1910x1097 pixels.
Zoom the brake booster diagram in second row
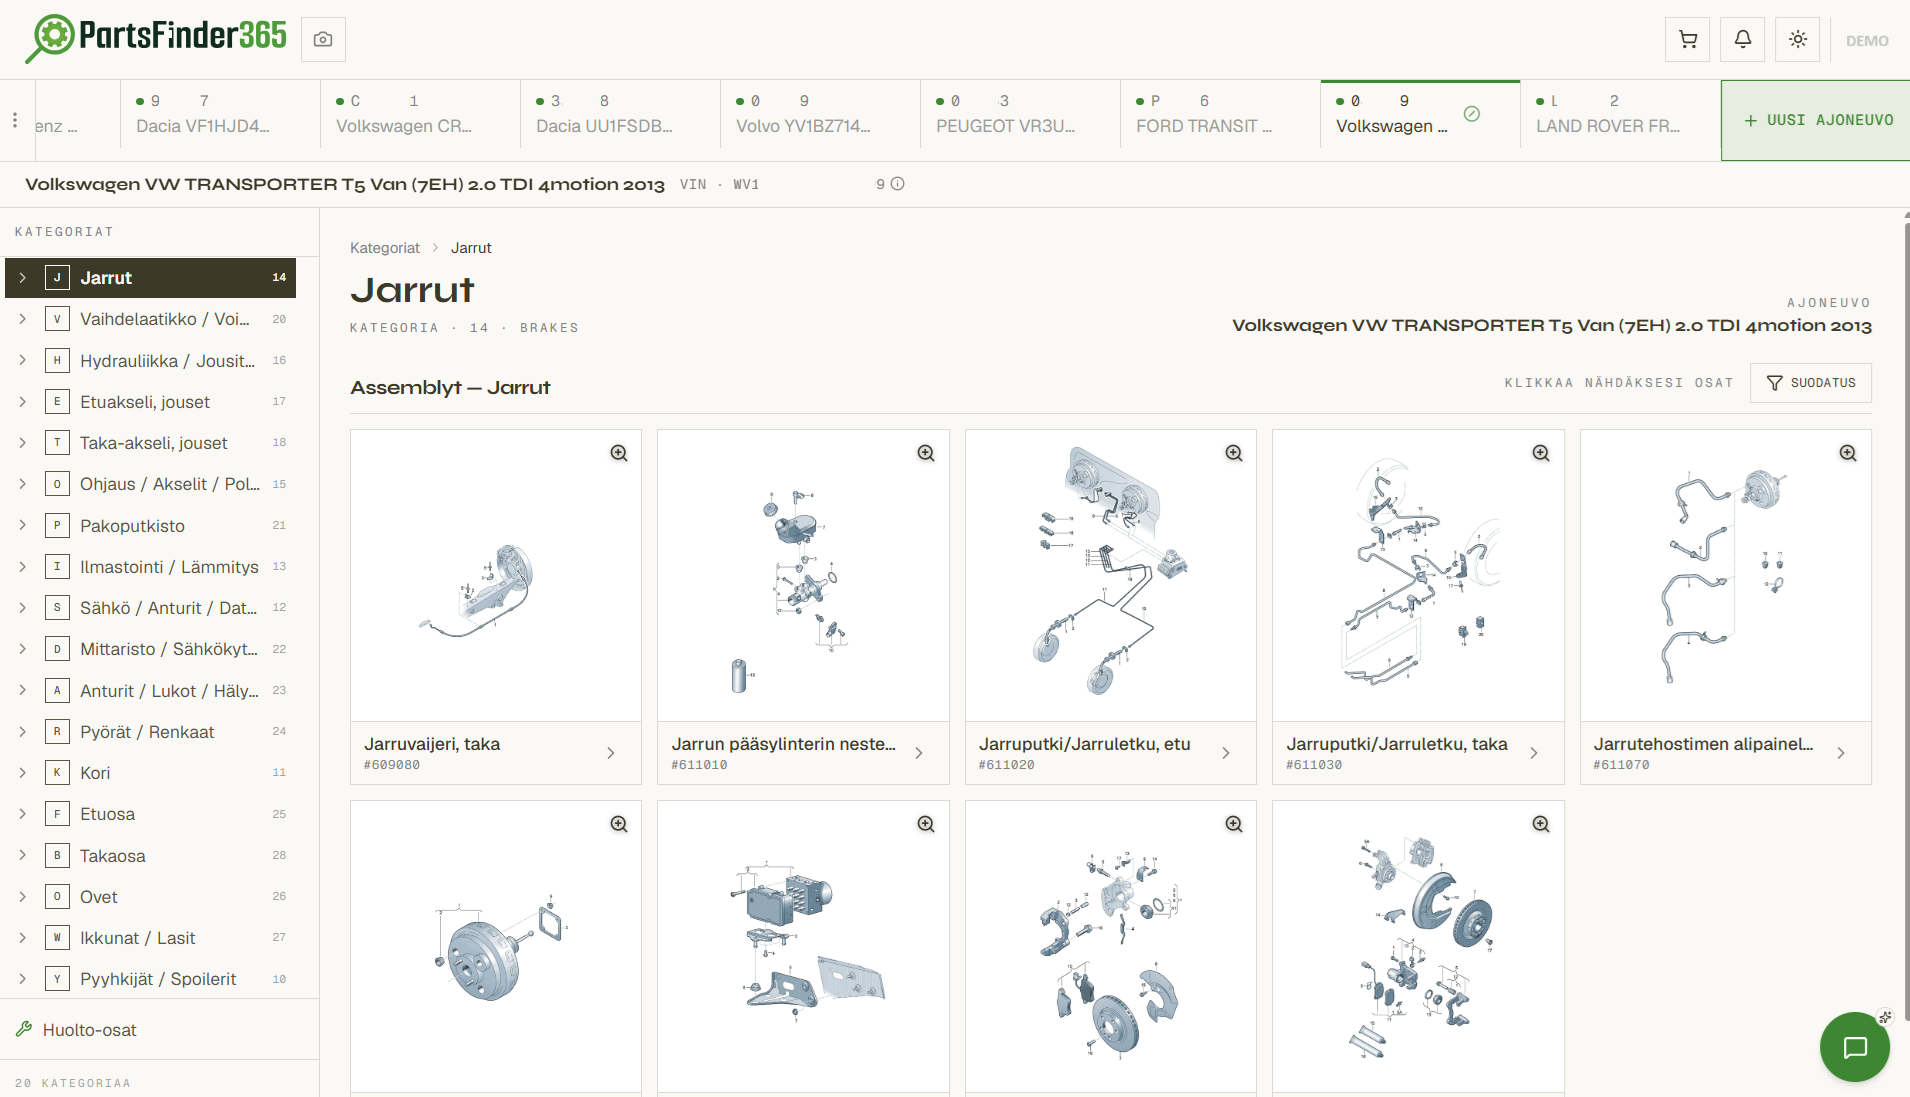pyautogui.click(x=619, y=824)
